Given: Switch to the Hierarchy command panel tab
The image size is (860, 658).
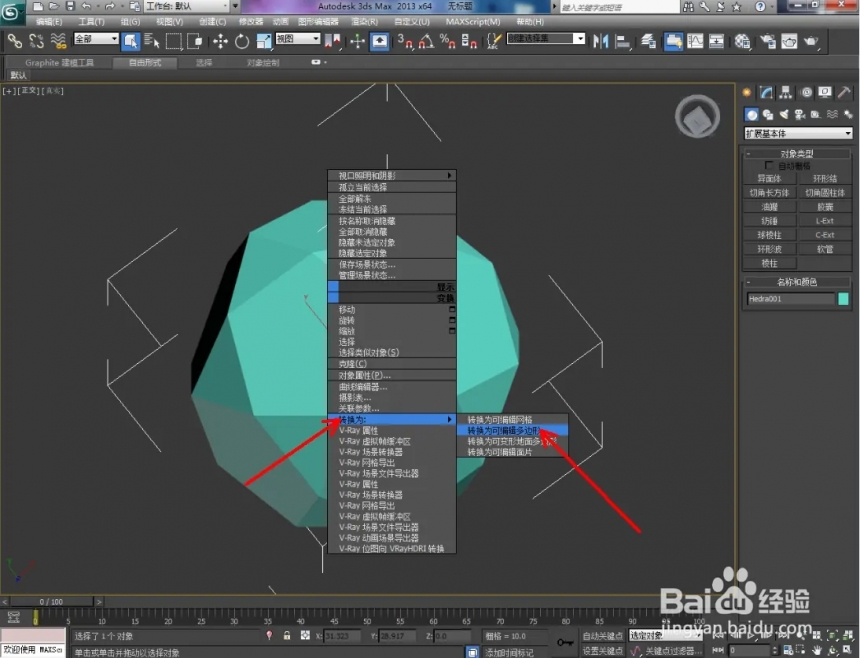Looking at the screenshot, I should pos(786,93).
